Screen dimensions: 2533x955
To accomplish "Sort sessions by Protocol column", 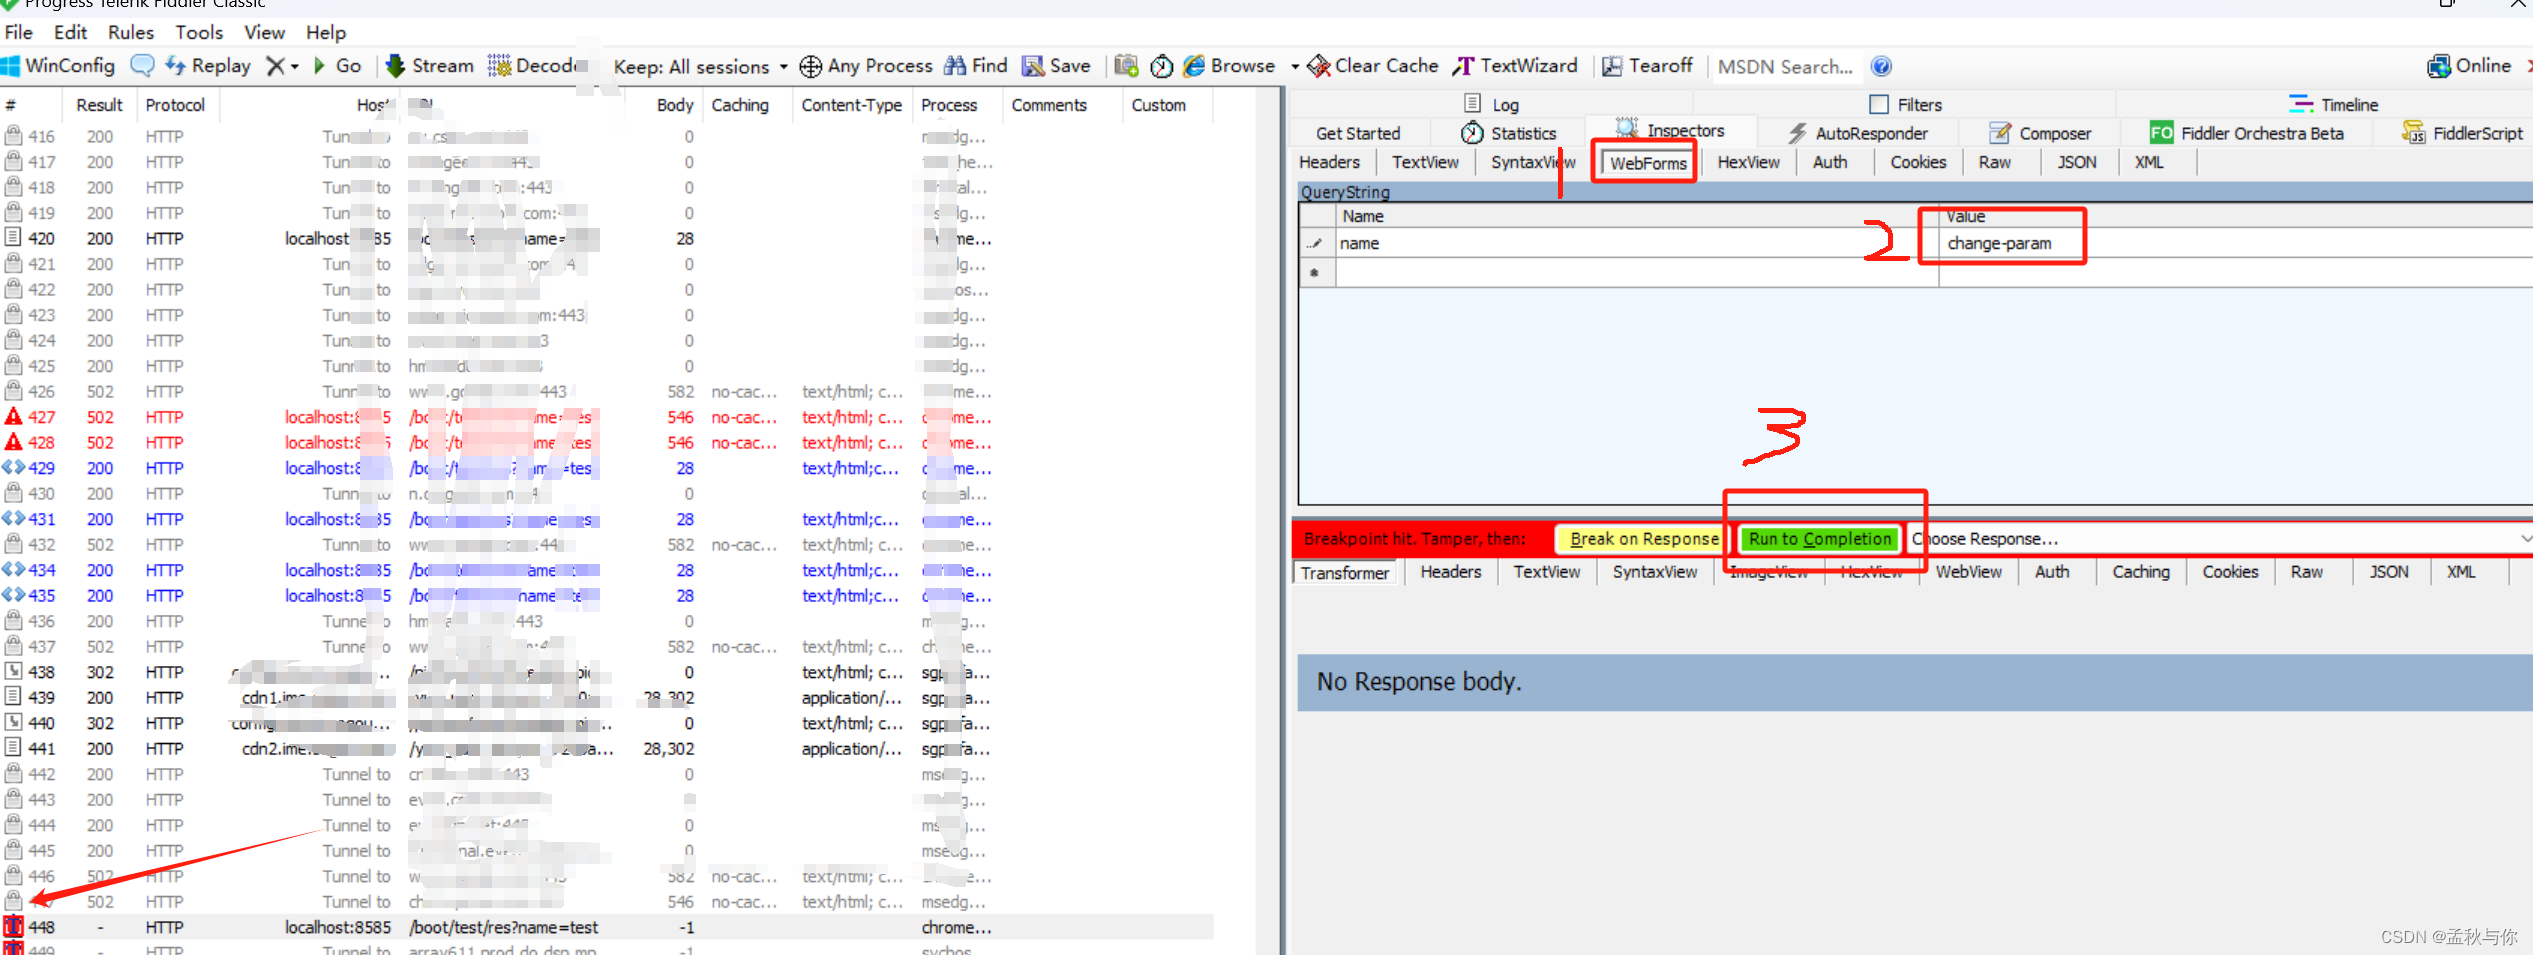I will [x=175, y=105].
